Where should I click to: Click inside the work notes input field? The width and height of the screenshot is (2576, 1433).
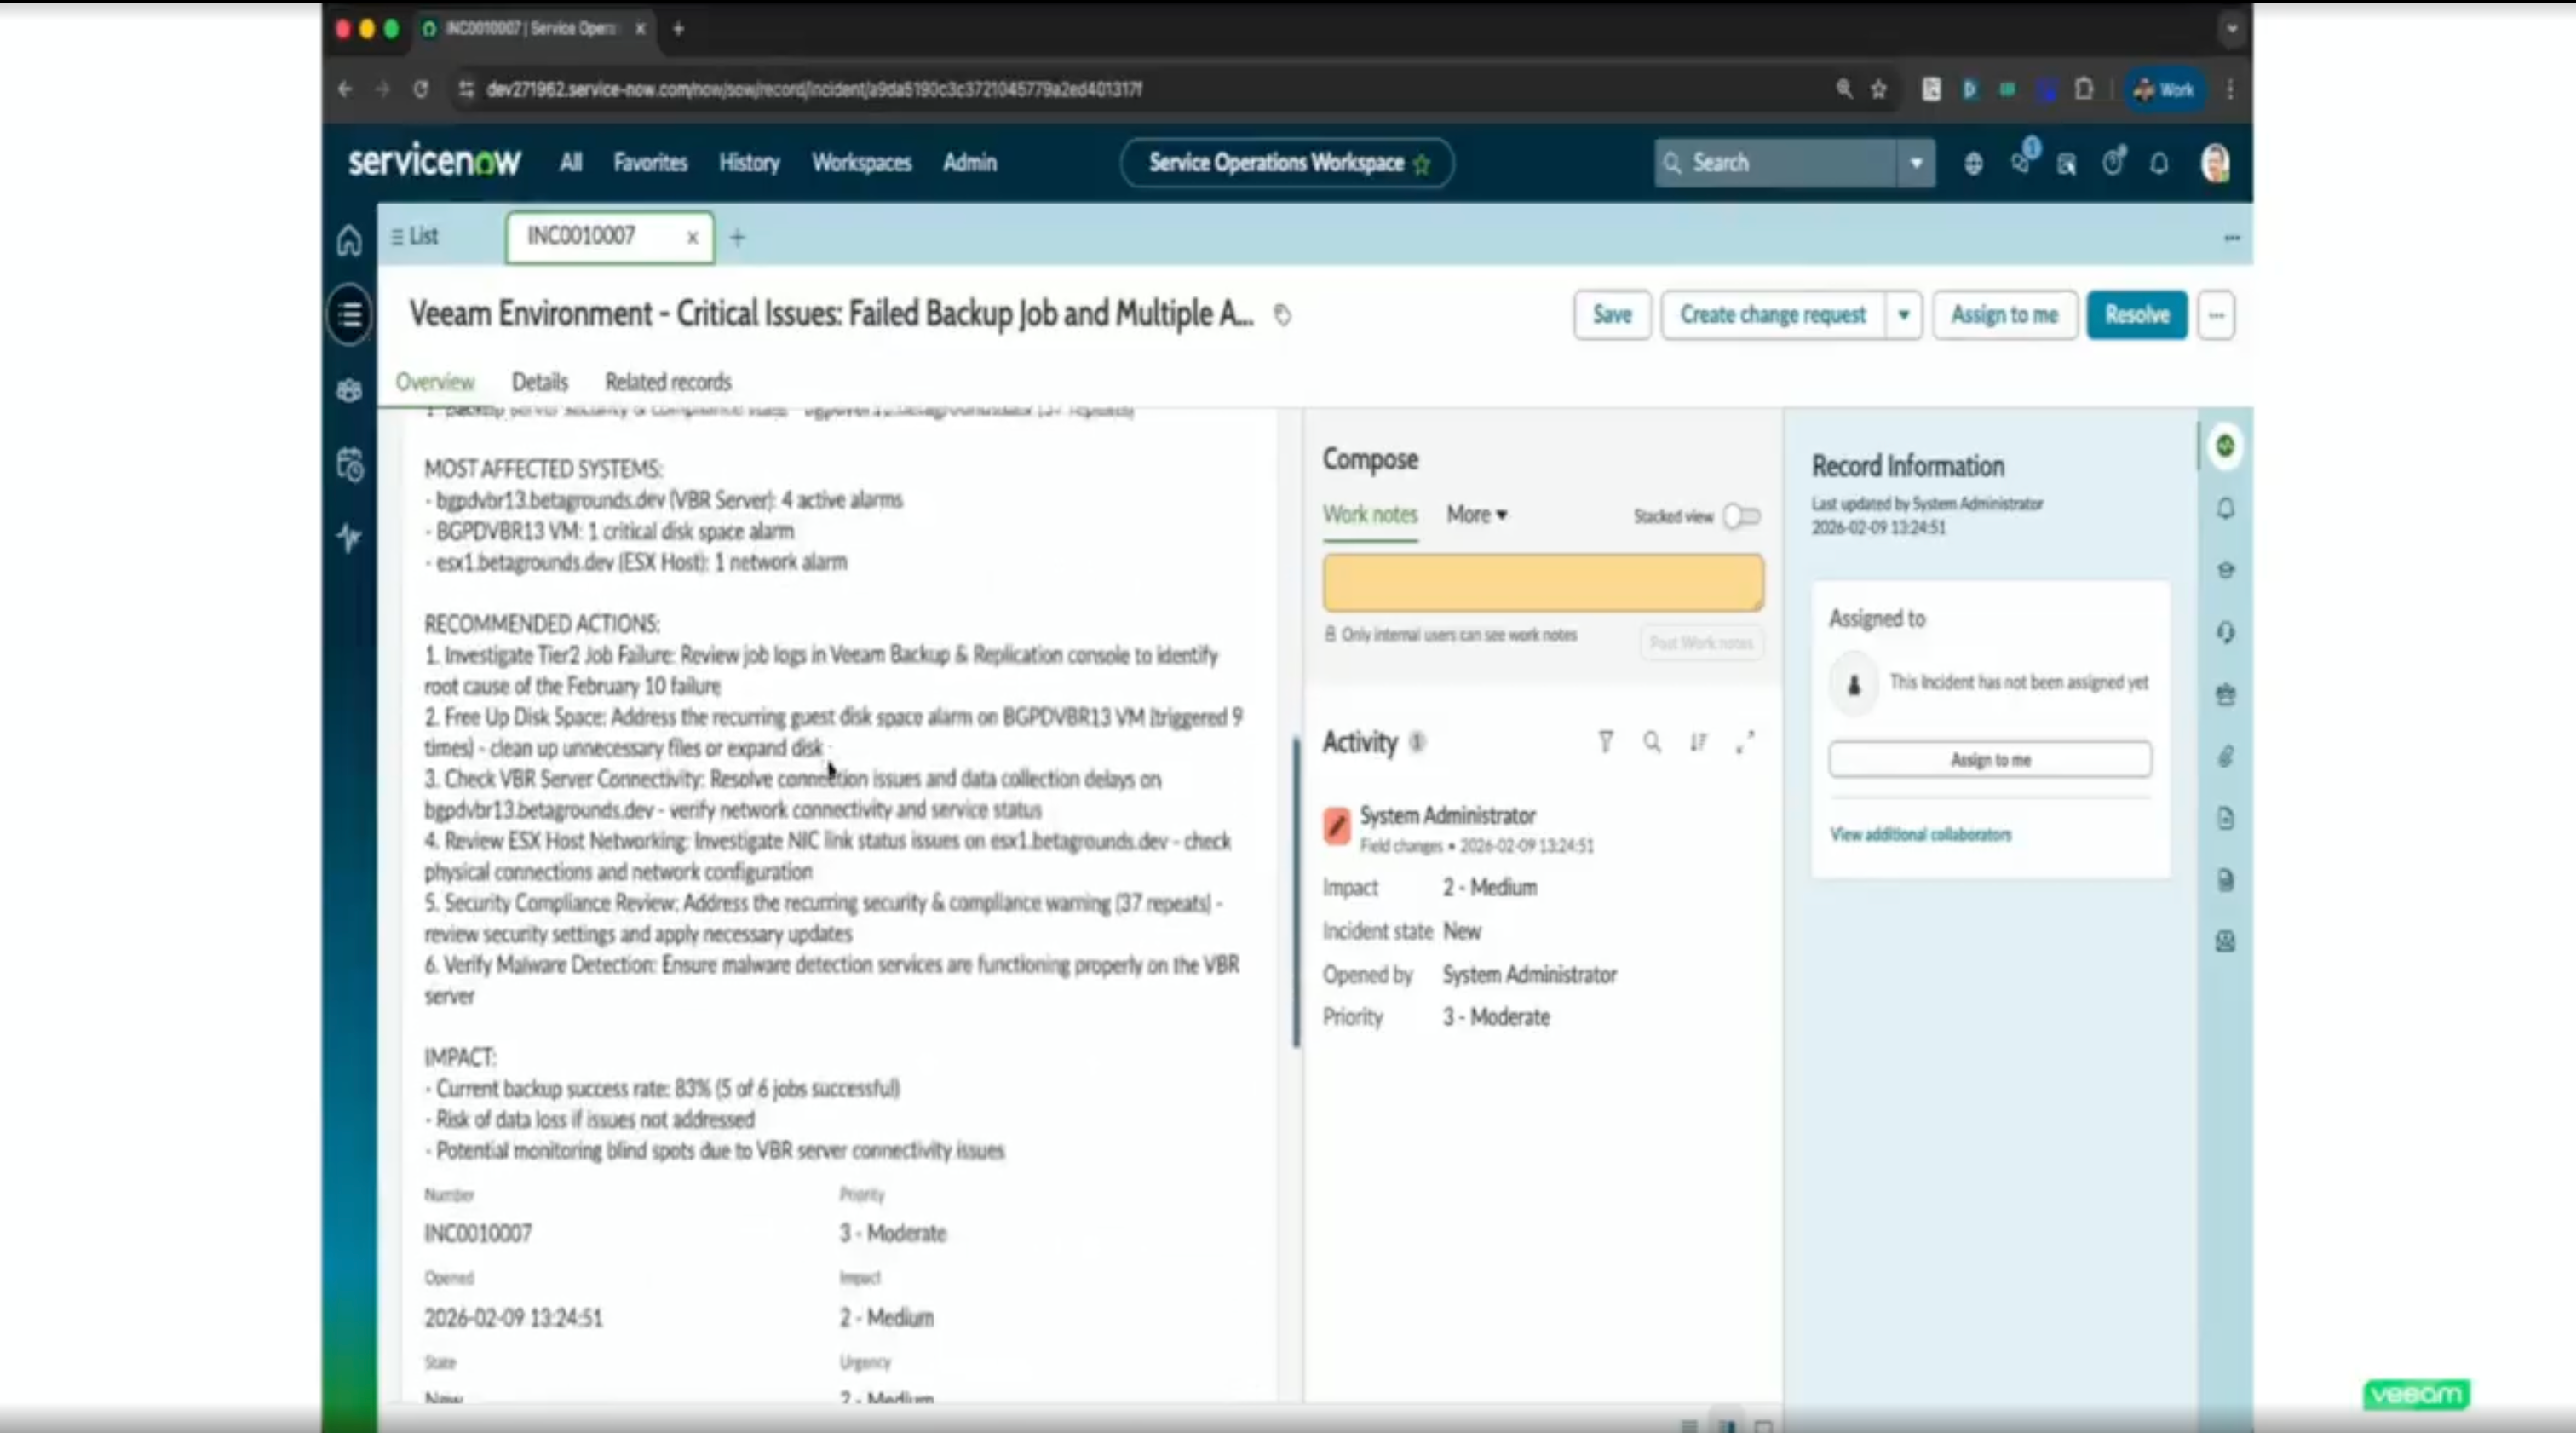pyautogui.click(x=1541, y=583)
